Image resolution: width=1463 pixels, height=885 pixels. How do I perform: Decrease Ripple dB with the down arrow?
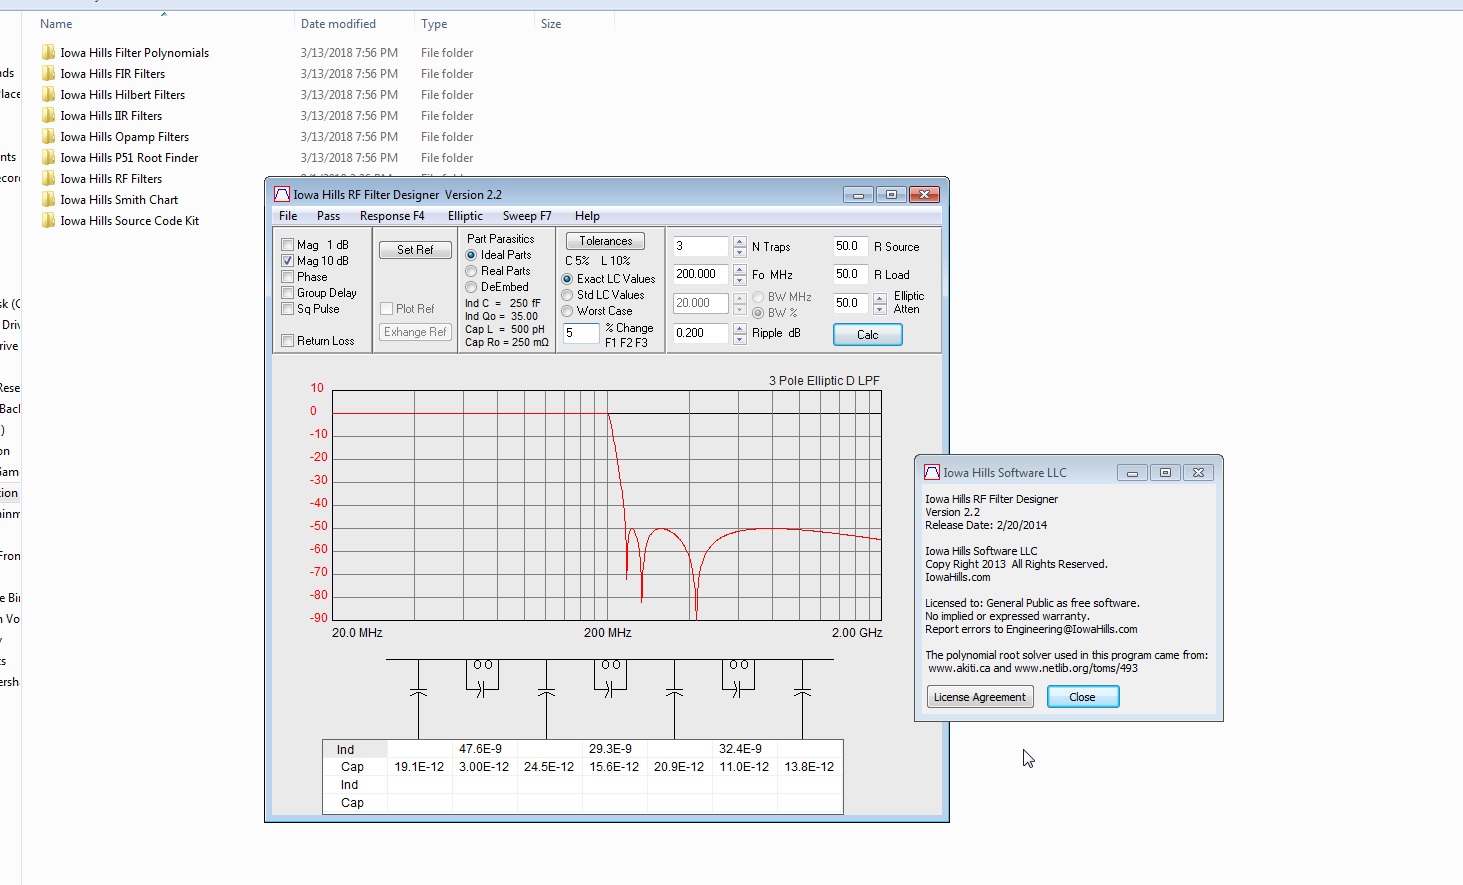[740, 339]
